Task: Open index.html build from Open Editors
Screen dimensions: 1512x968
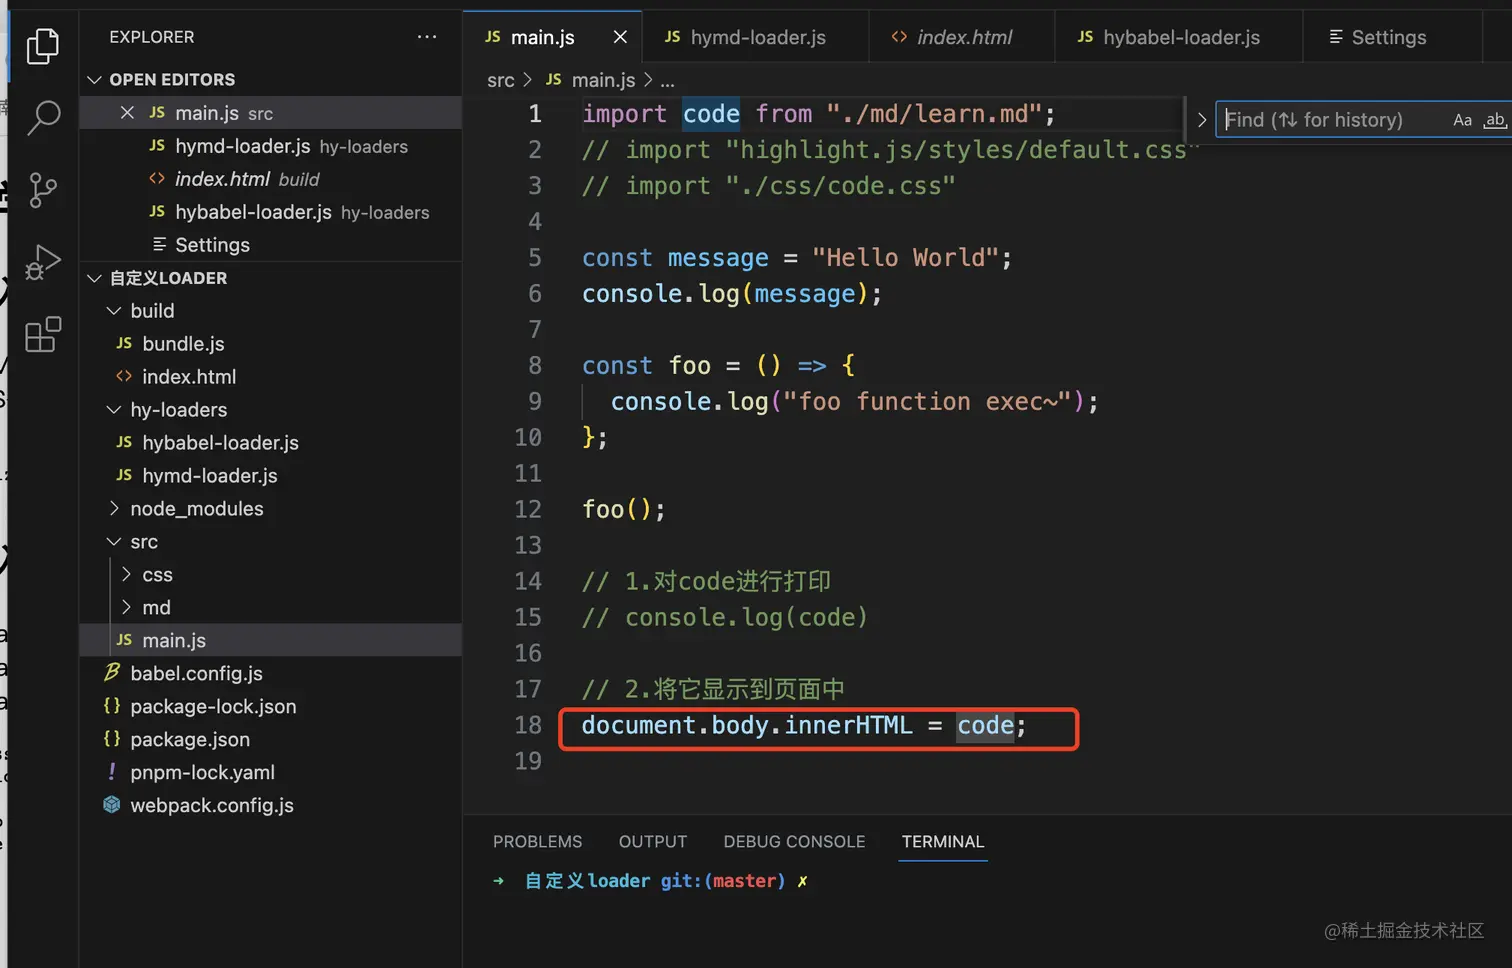Action: pyautogui.click(x=271, y=179)
